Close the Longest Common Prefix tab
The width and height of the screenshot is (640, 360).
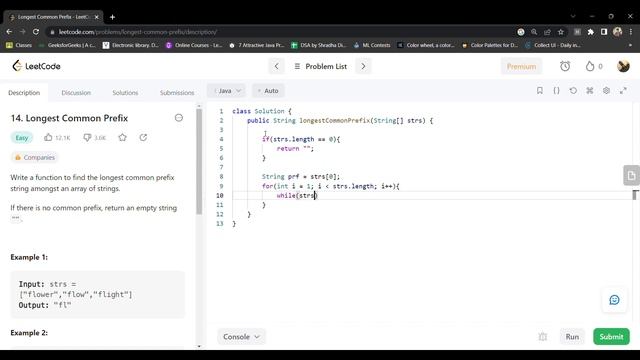[97, 17]
